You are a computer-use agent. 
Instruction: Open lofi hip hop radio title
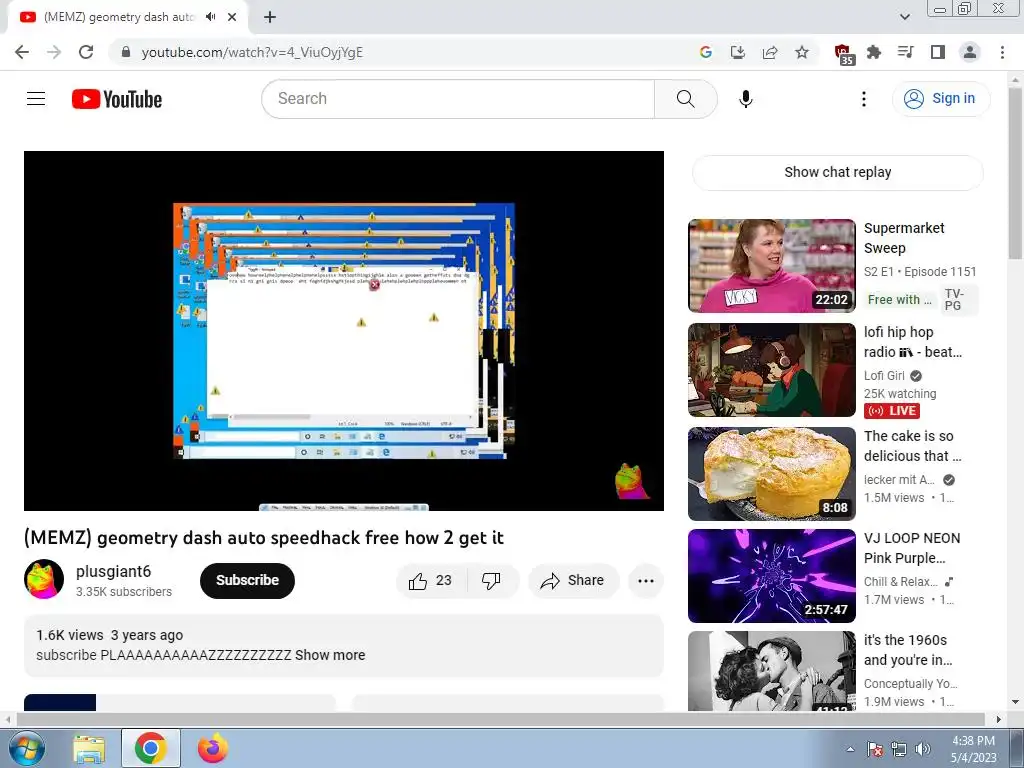tap(912, 342)
